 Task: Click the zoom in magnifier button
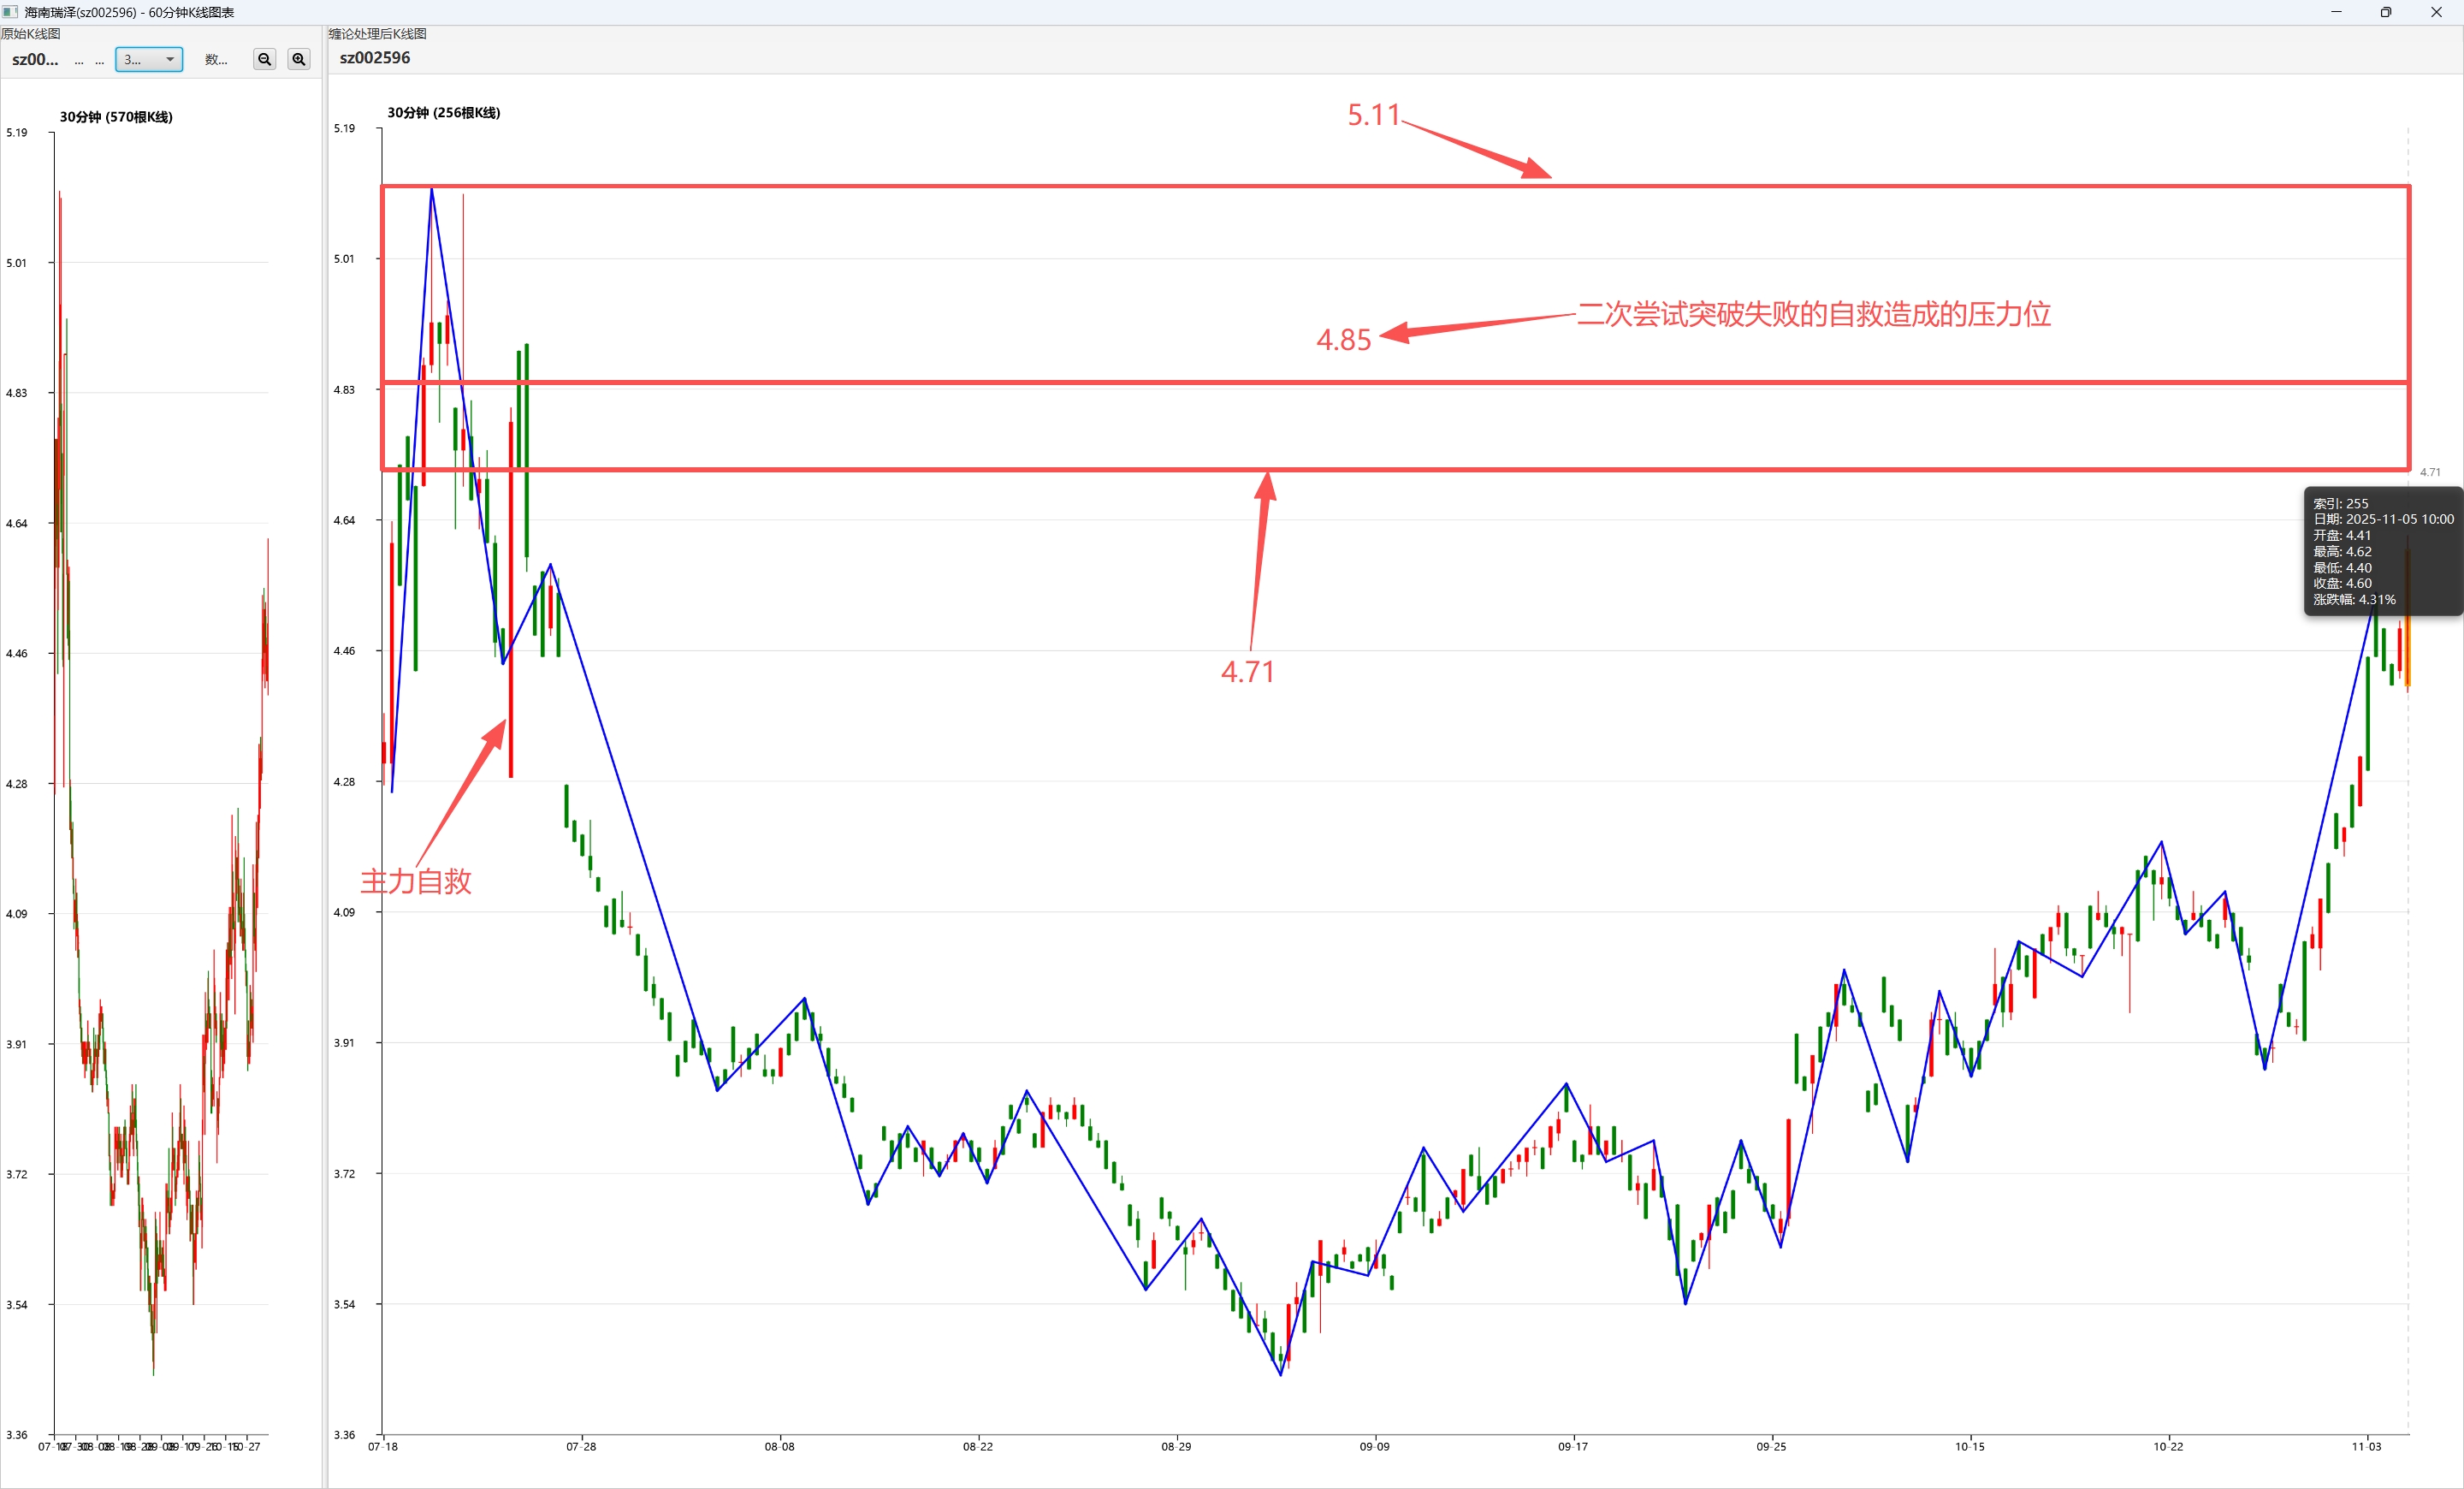(299, 60)
